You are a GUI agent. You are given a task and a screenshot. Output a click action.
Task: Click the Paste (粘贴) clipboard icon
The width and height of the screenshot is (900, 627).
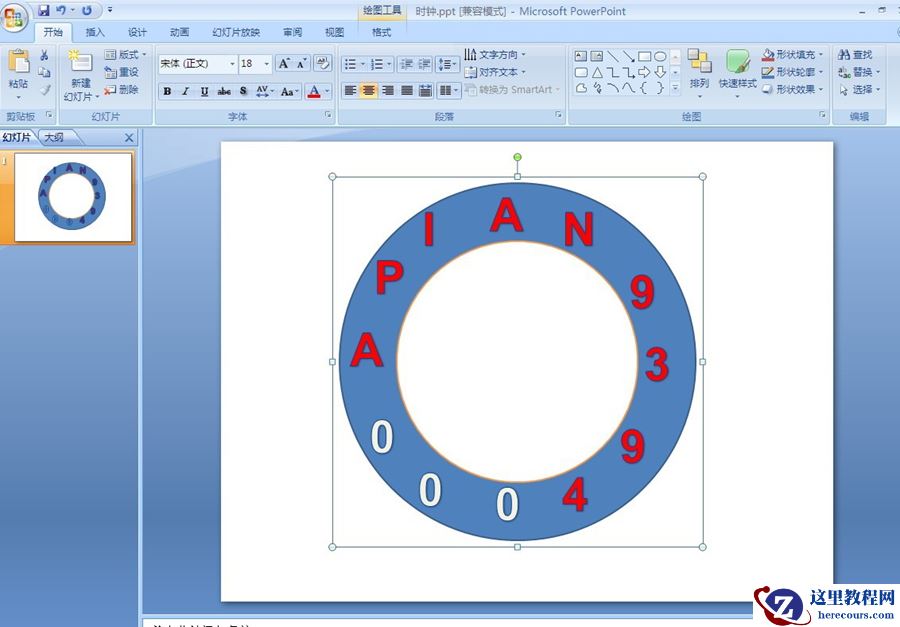(18, 63)
